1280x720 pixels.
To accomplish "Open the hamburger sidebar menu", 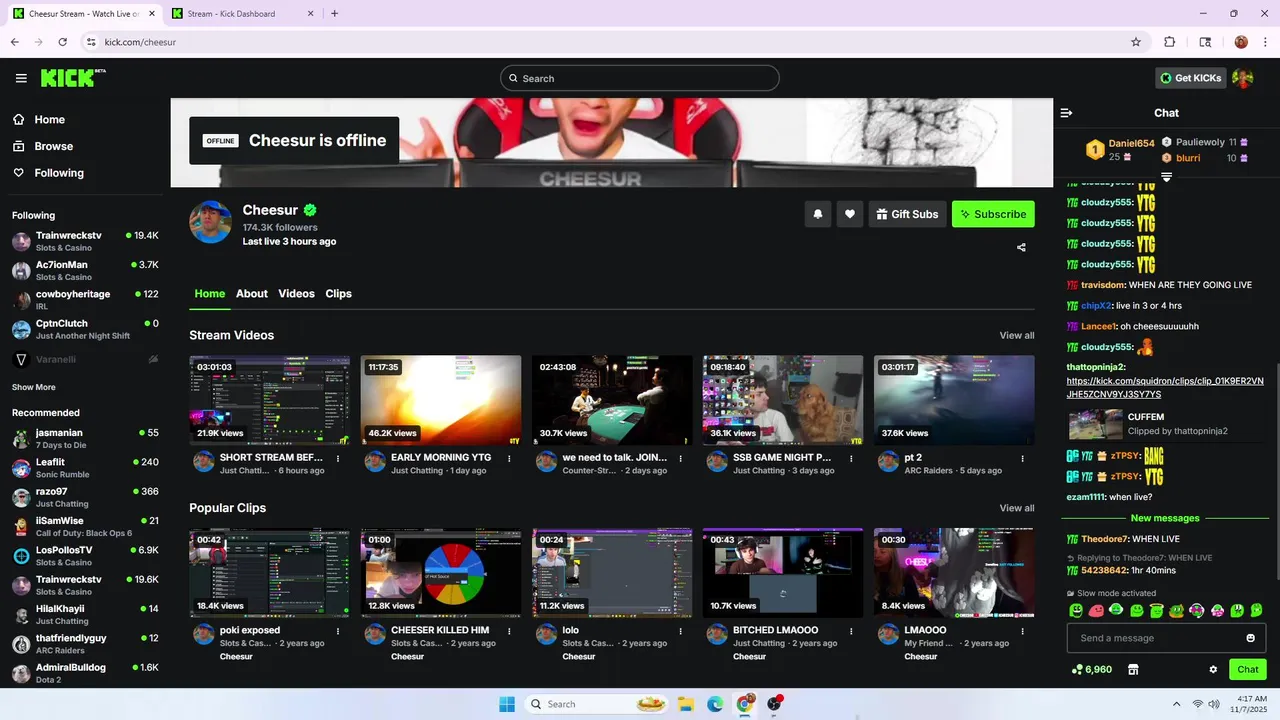I will [21, 78].
